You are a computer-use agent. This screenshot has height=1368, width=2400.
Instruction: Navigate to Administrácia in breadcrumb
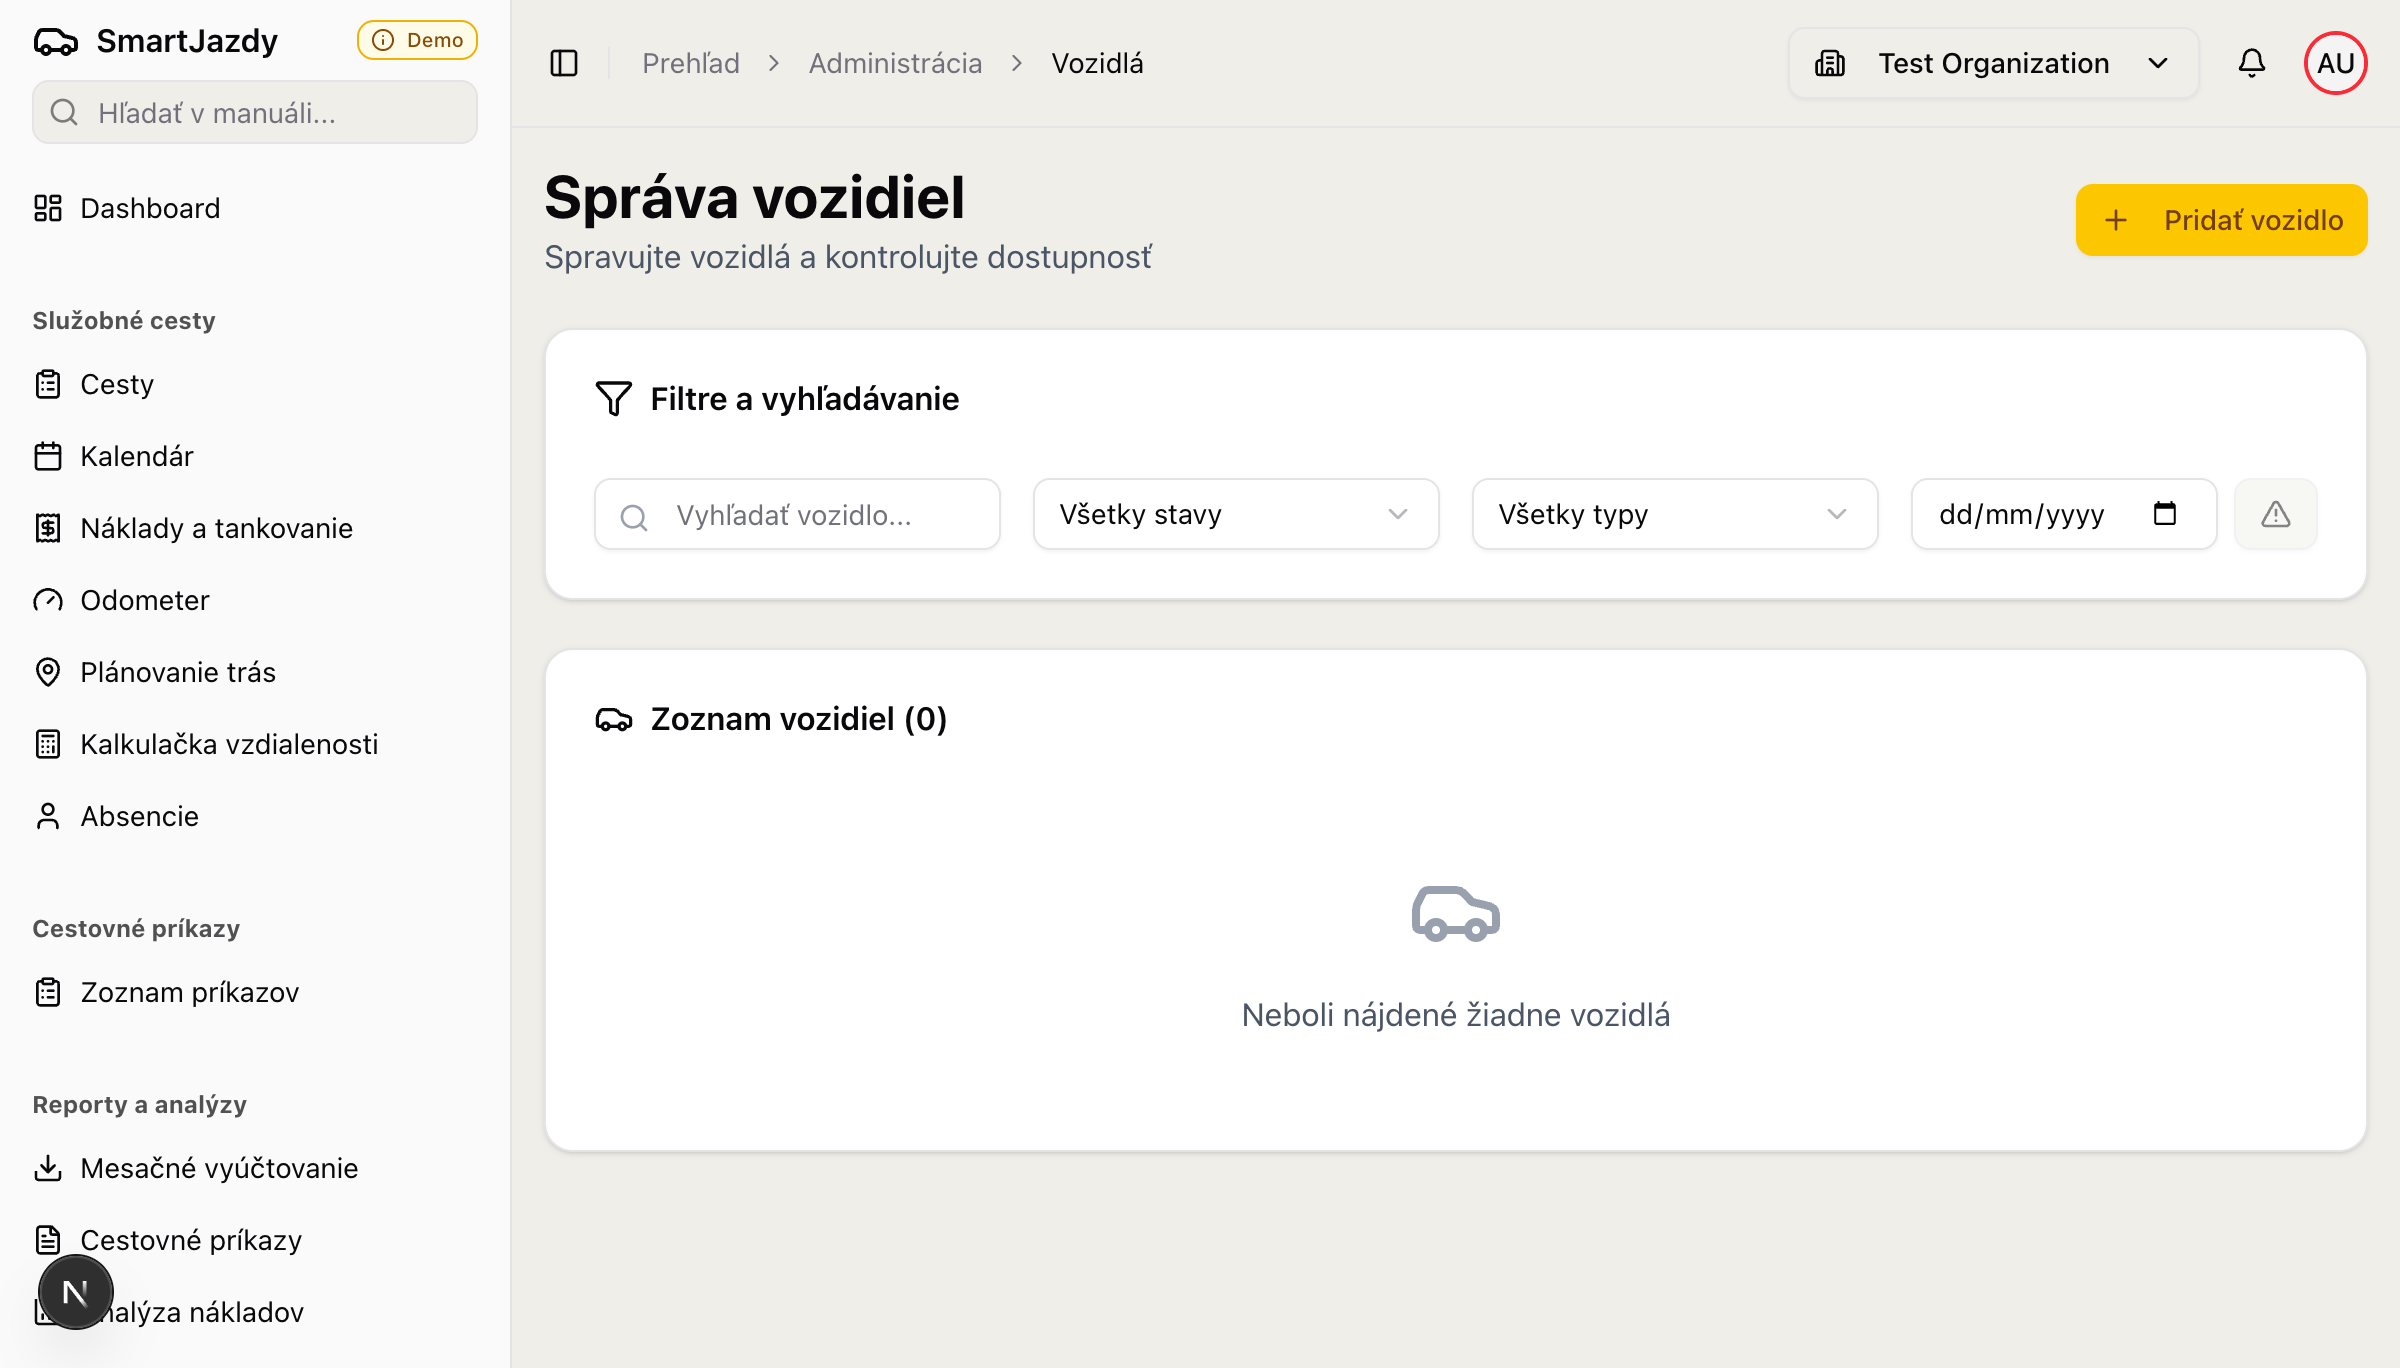pos(895,62)
